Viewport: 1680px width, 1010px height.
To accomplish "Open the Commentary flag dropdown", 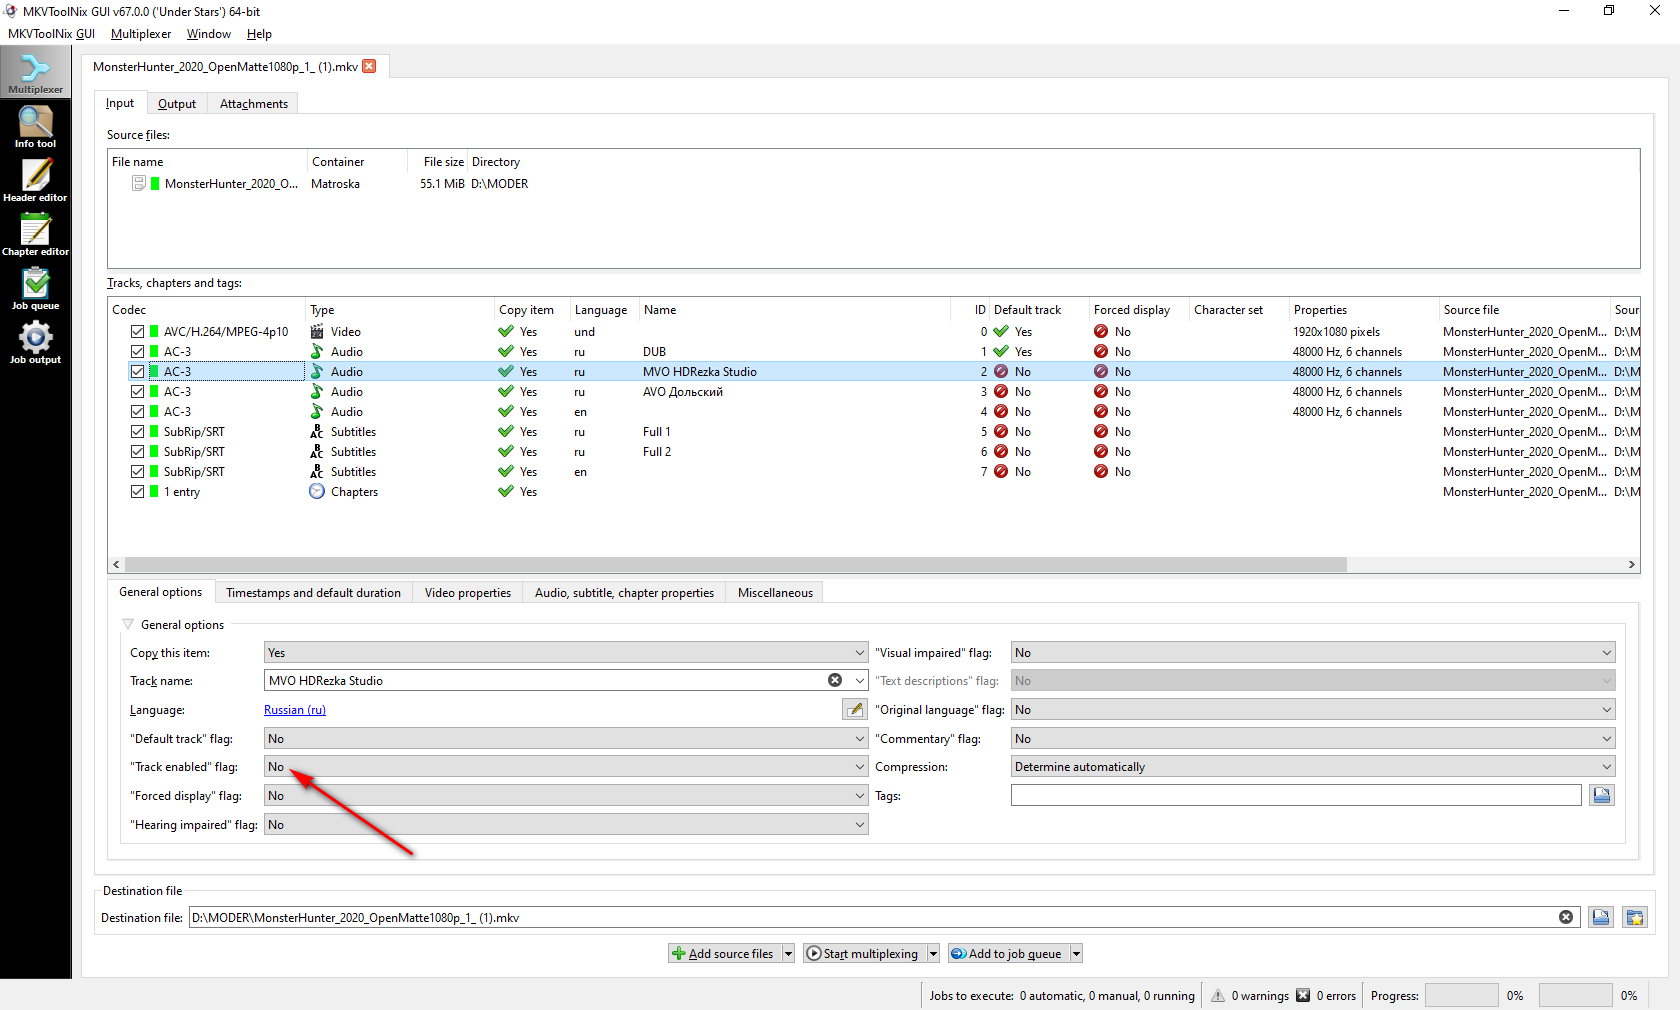I will pos(1313,738).
